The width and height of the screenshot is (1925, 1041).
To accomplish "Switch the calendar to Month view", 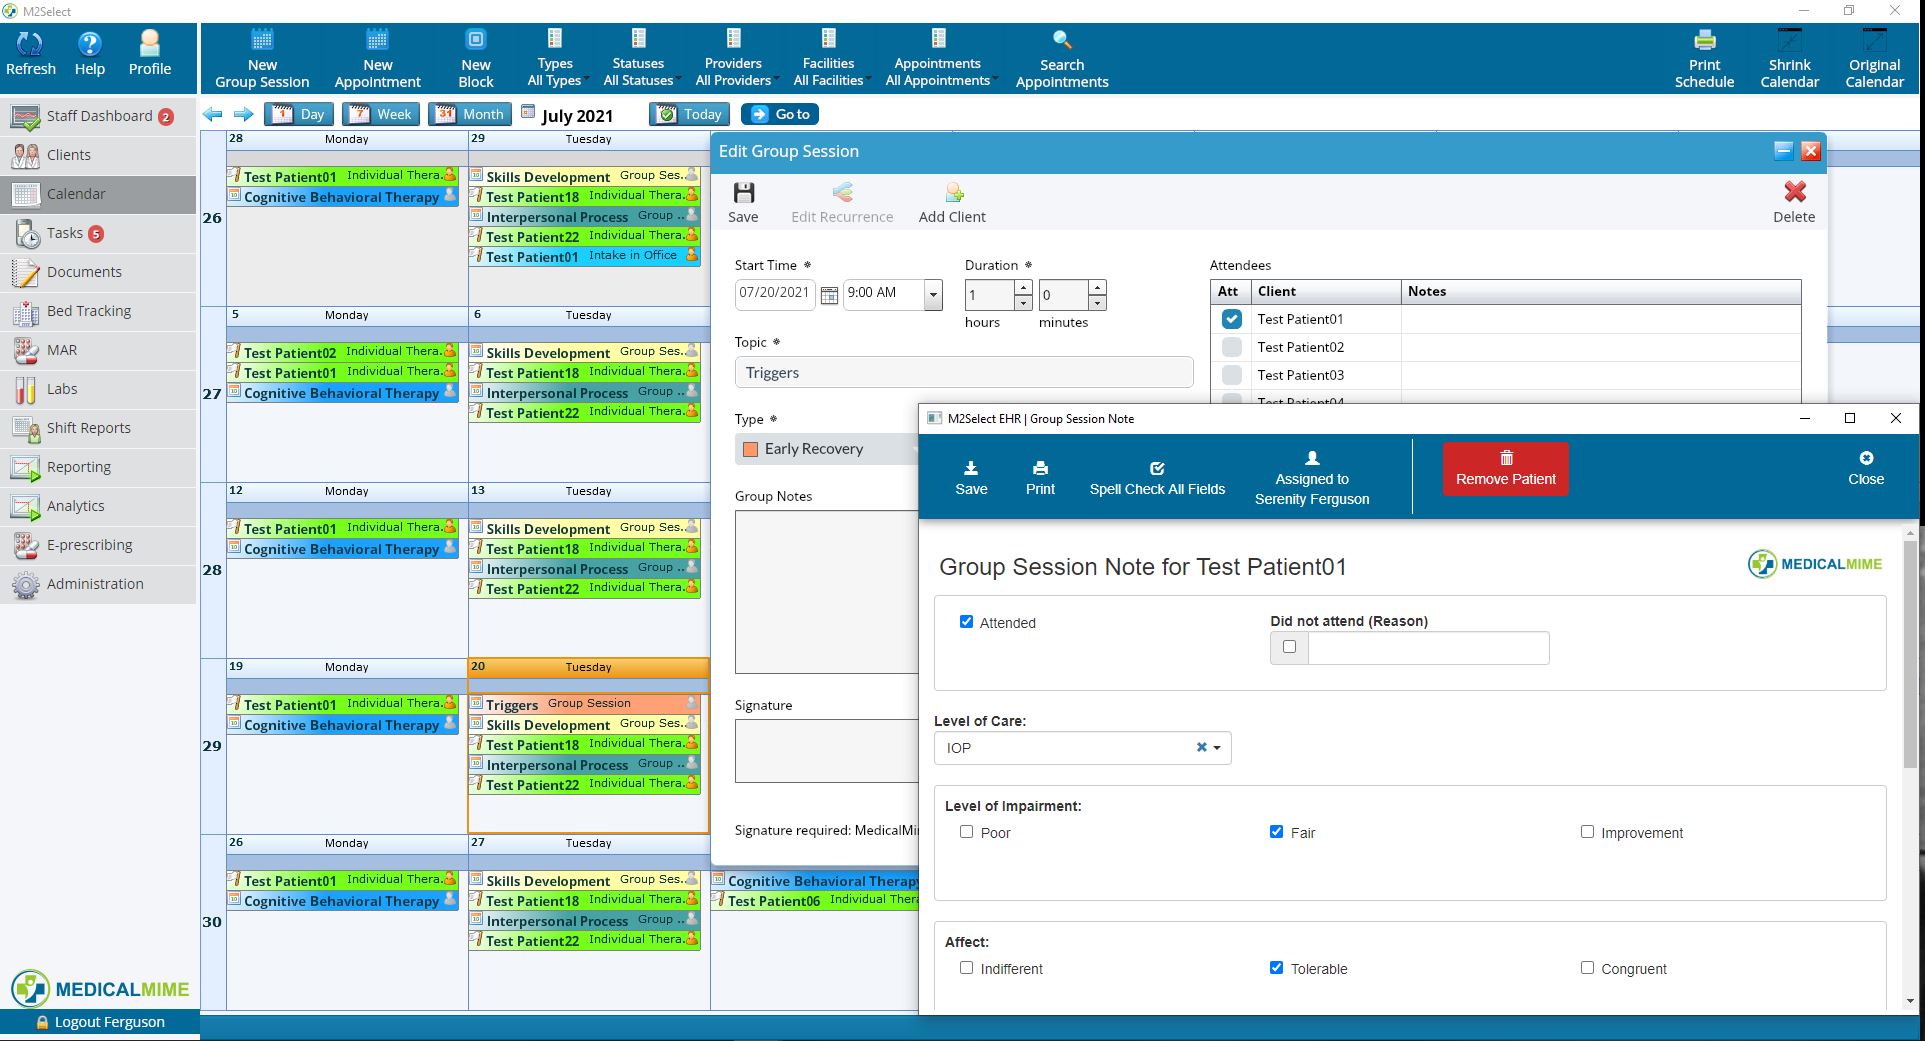I will tap(469, 113).
